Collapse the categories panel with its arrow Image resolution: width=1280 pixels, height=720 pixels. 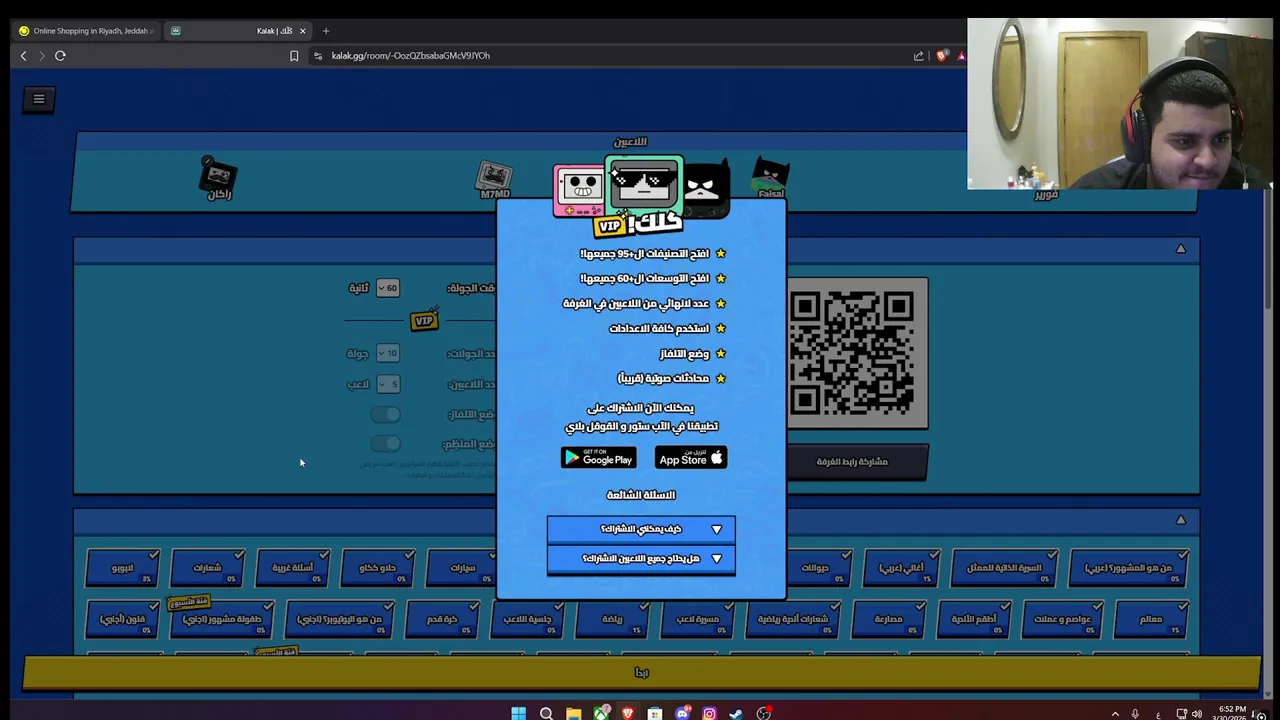(1181, 521)
